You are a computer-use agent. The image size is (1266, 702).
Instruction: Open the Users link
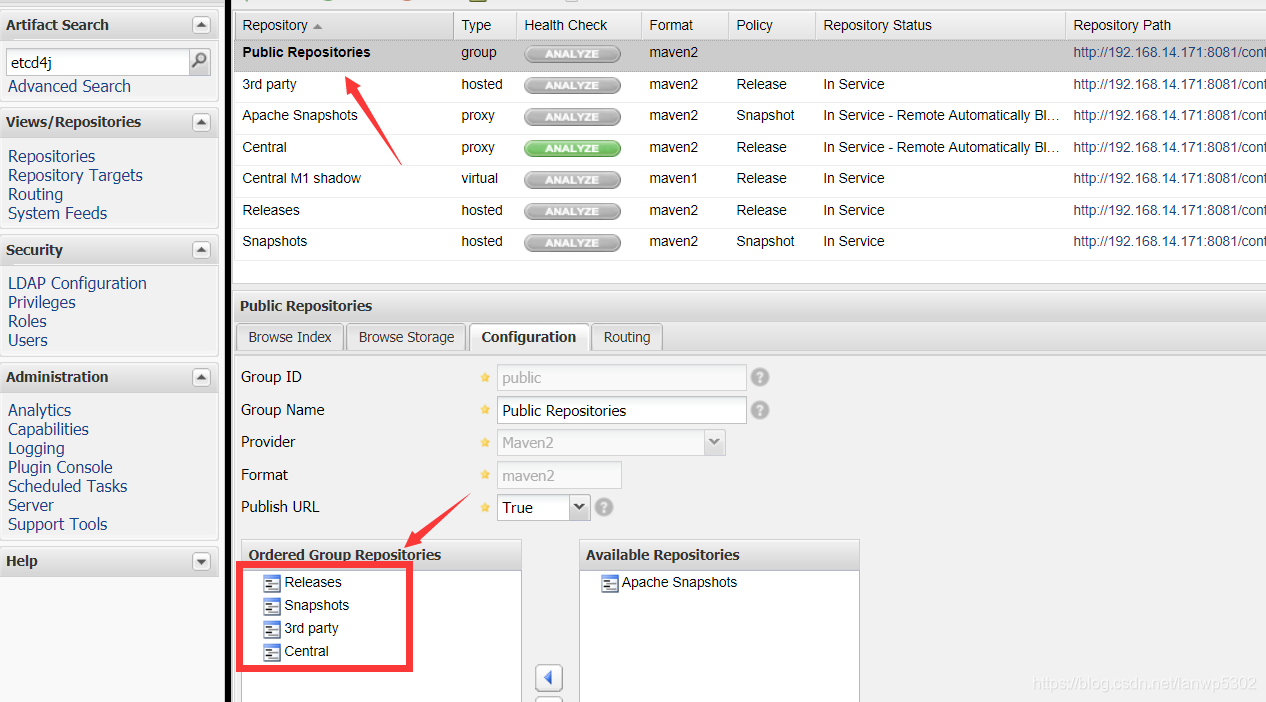tap(28, 340)
